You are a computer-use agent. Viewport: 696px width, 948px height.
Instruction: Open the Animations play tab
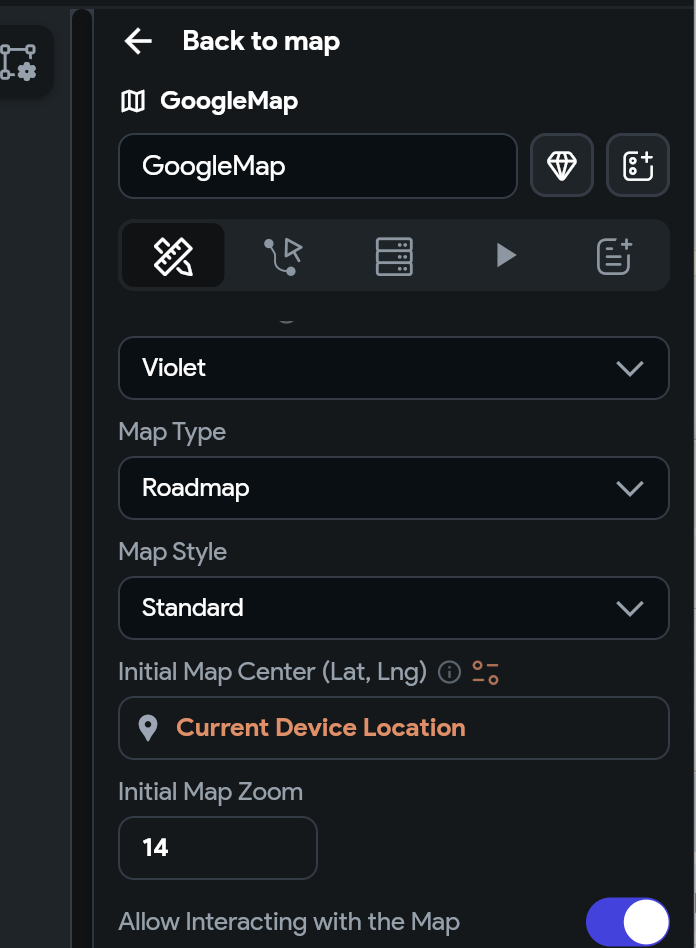point(506,255)
